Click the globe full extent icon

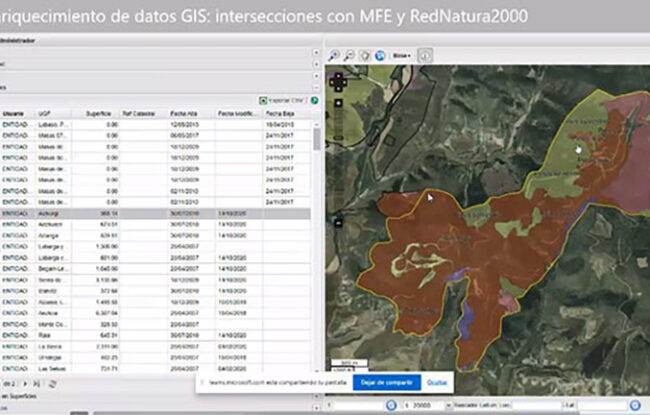click(x=380, y=56)
